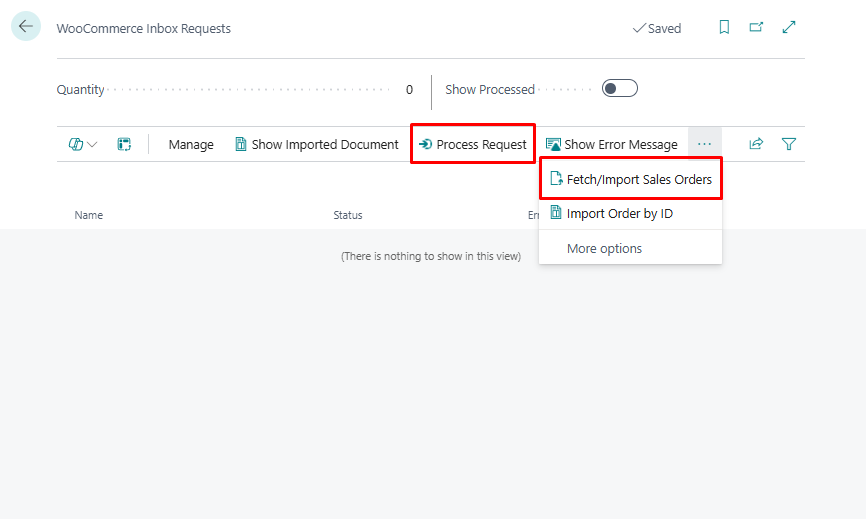Click the analysis mode grid icon
The image size is (866, 519).
[124, 144]
